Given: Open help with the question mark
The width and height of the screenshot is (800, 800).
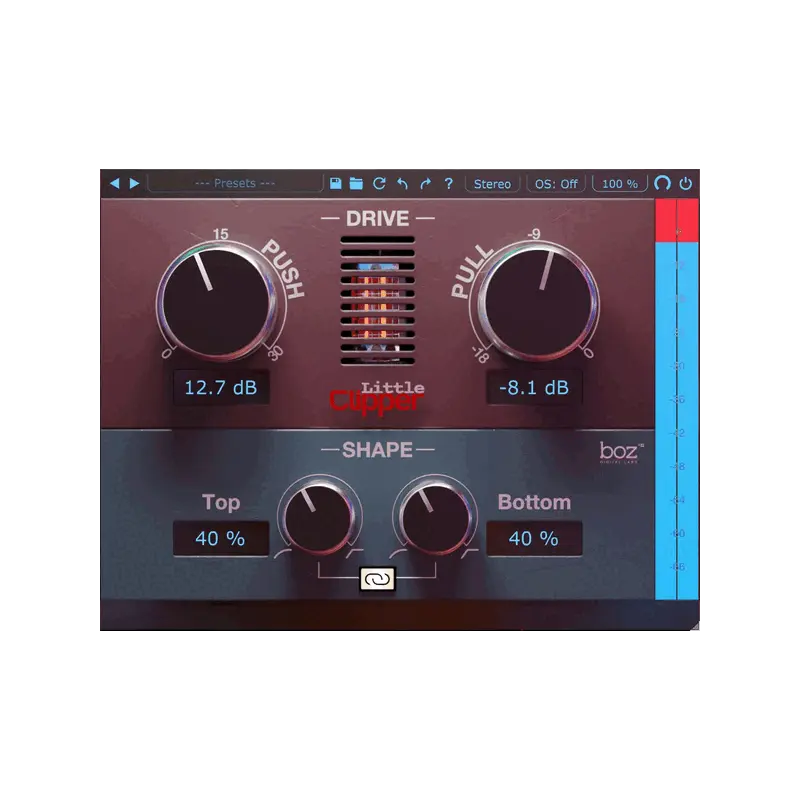Looking at the screenshot, I should (x=448, y=183).
